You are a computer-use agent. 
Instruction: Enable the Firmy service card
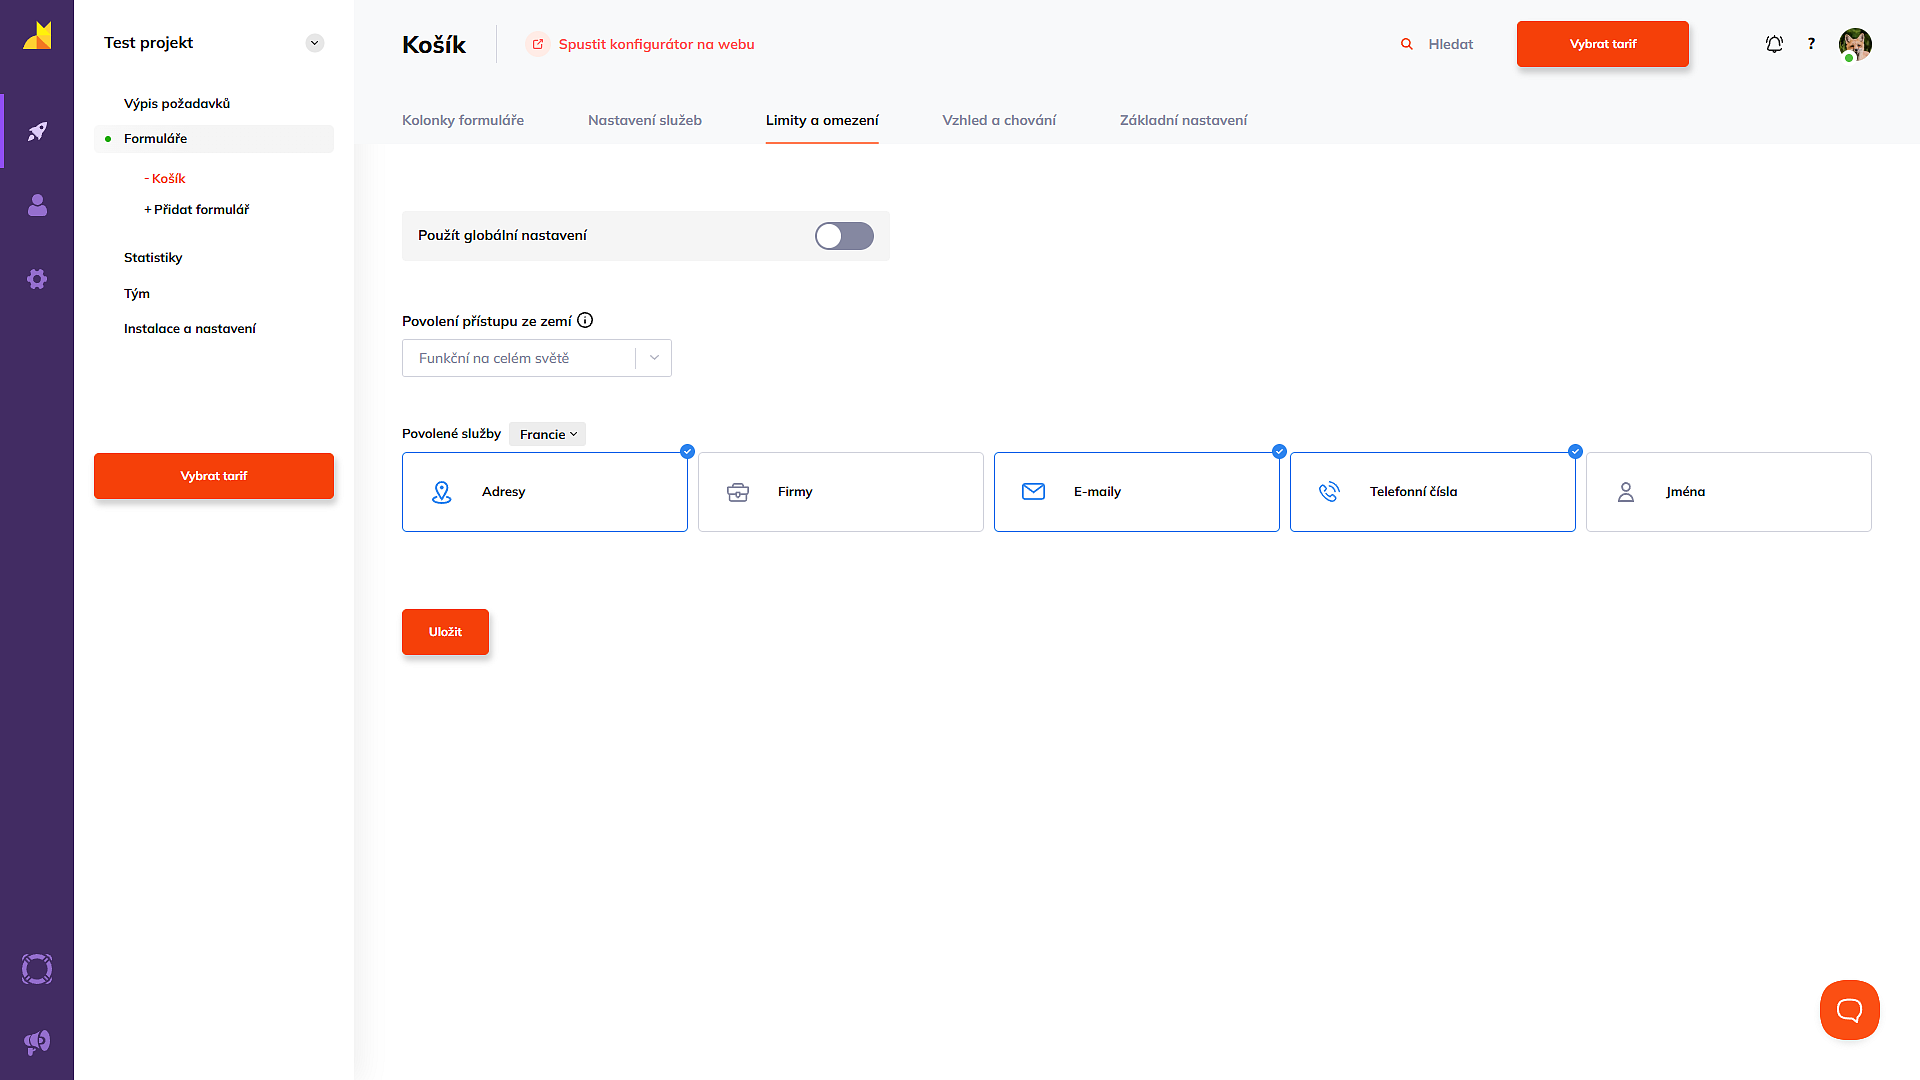(x=840, y=492)
